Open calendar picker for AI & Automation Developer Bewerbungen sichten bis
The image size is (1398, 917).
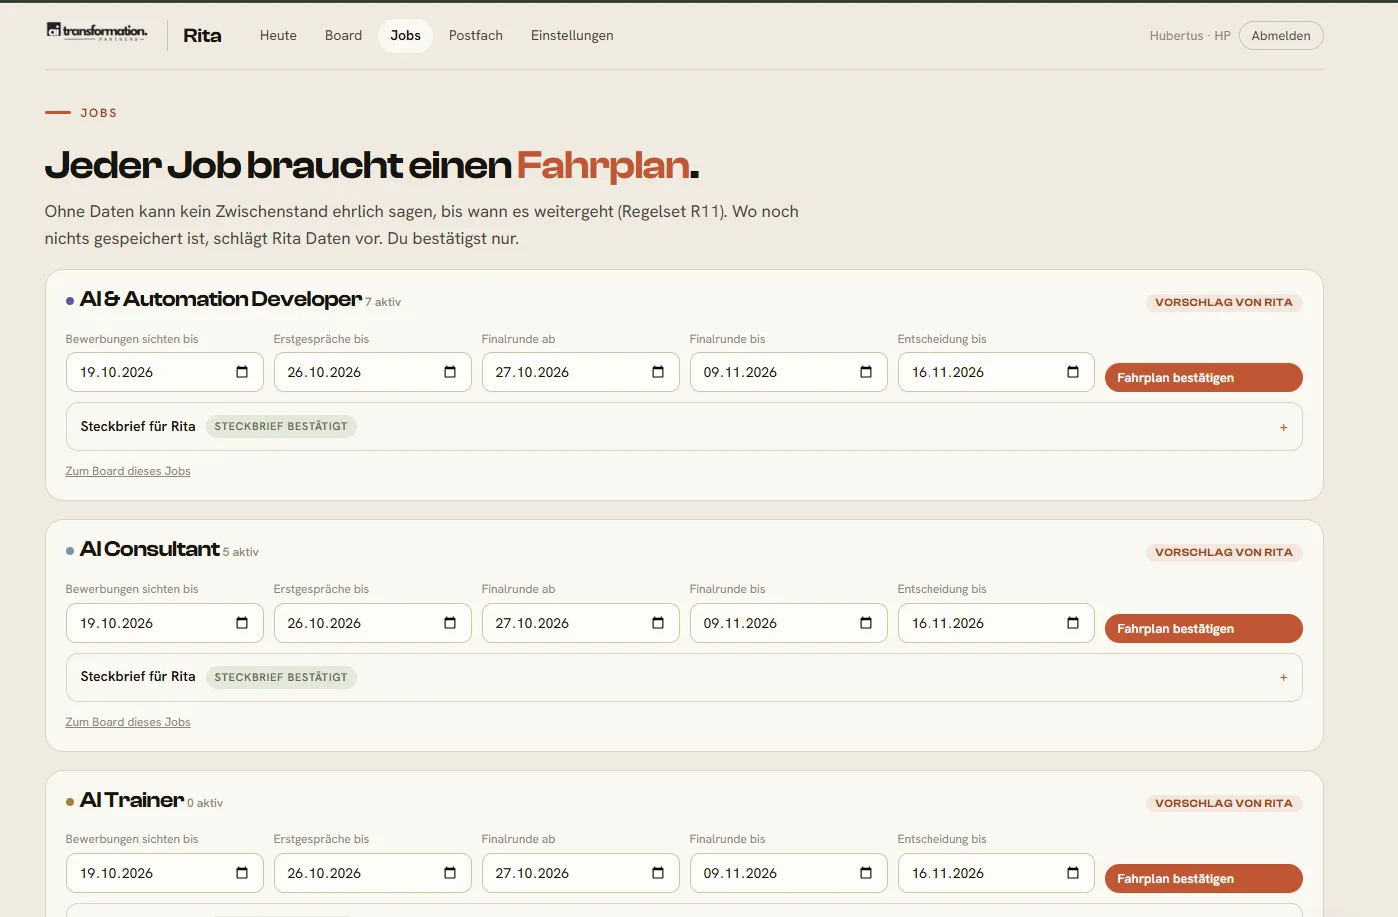(242, 372)
